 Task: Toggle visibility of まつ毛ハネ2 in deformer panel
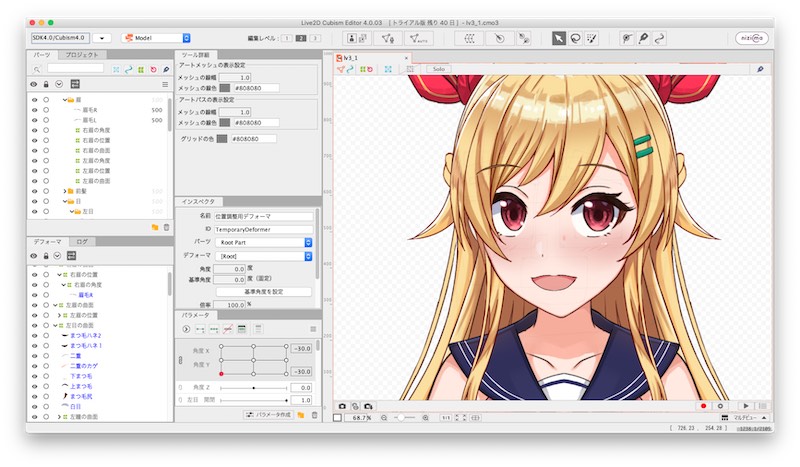coord(34,335)
